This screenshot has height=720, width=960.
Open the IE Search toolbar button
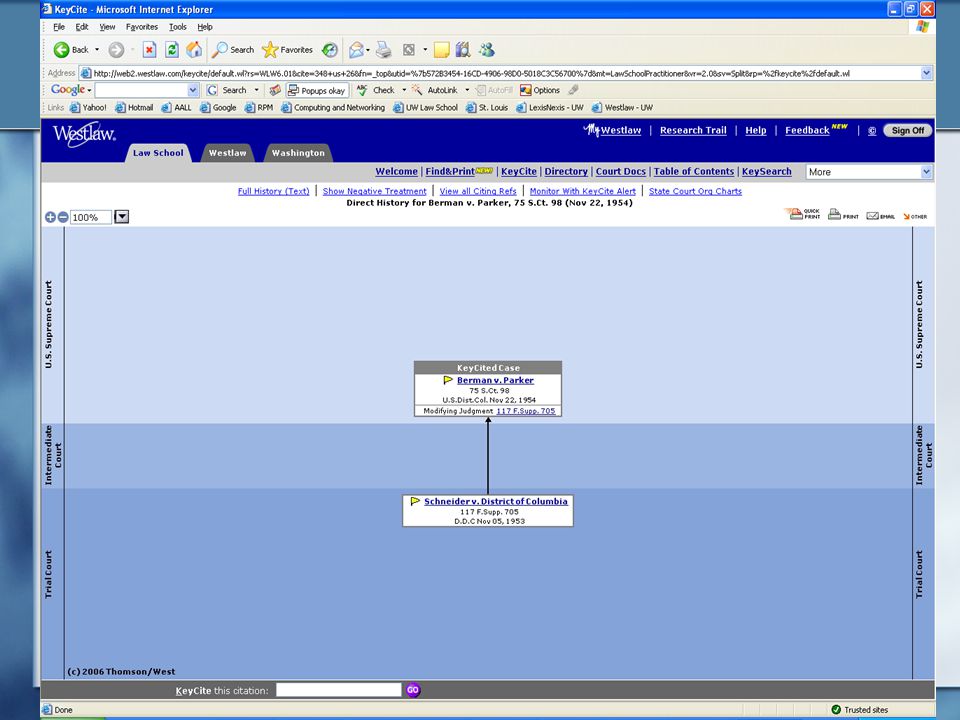tap(233, 50)
